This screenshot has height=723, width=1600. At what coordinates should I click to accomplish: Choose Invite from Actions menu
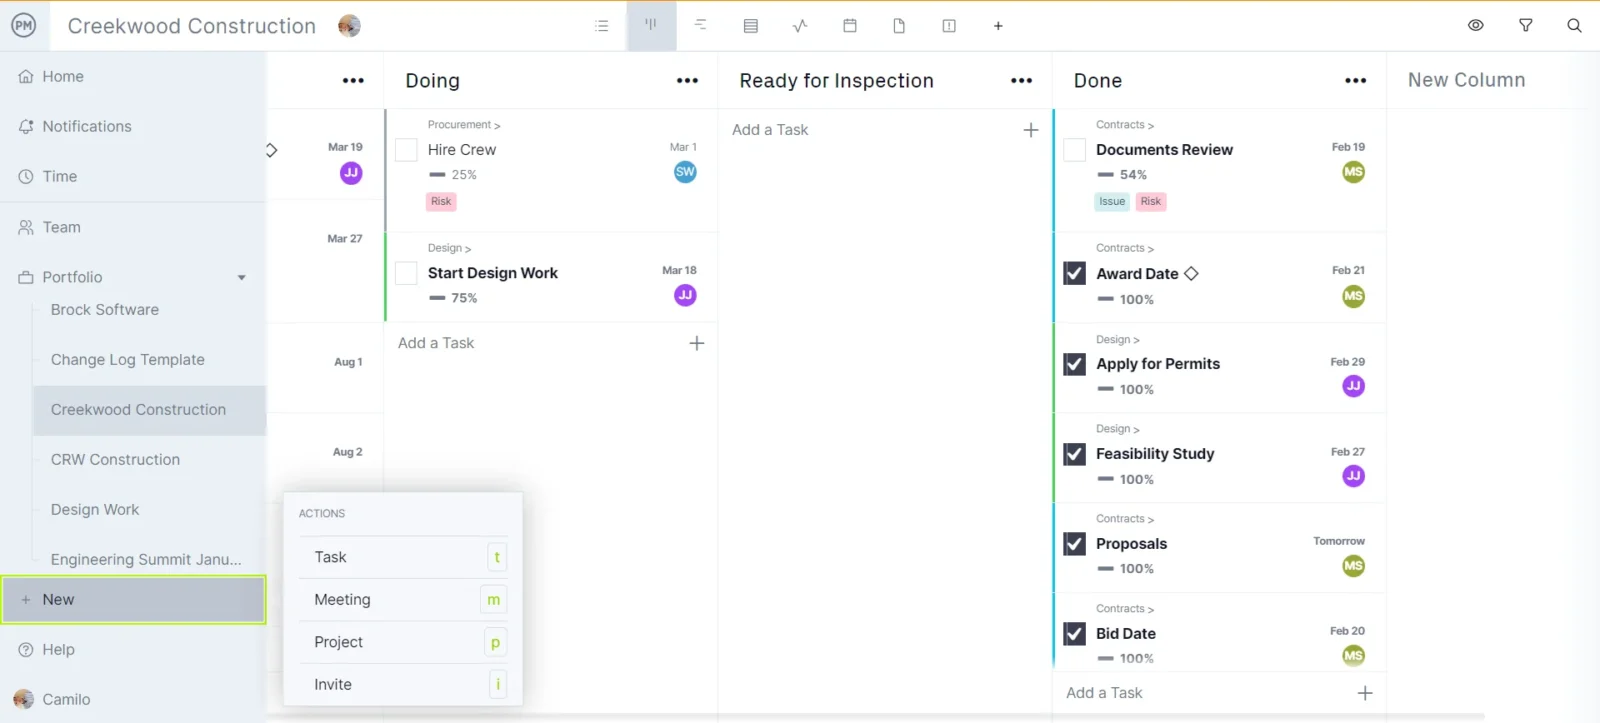(403, 685)
